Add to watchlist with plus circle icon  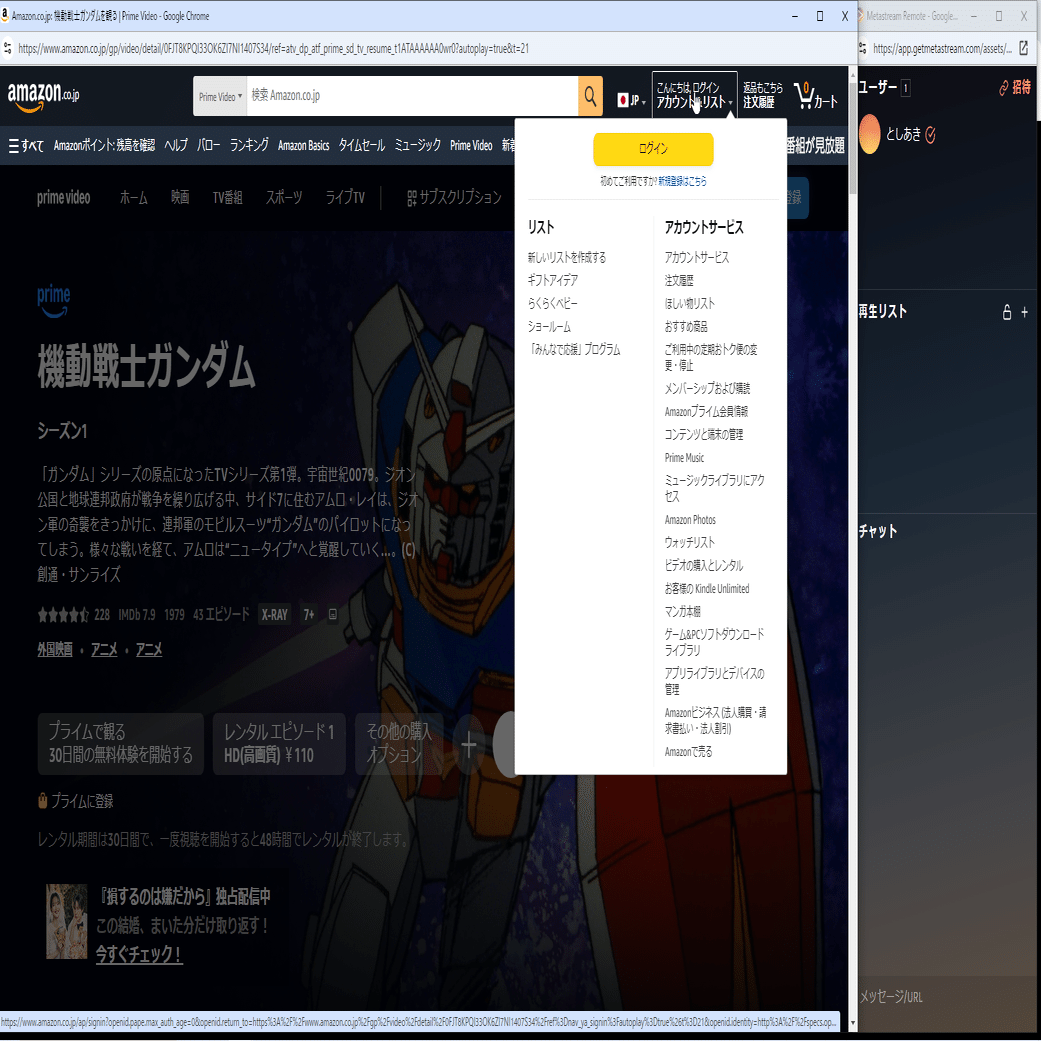click(469, 745)
